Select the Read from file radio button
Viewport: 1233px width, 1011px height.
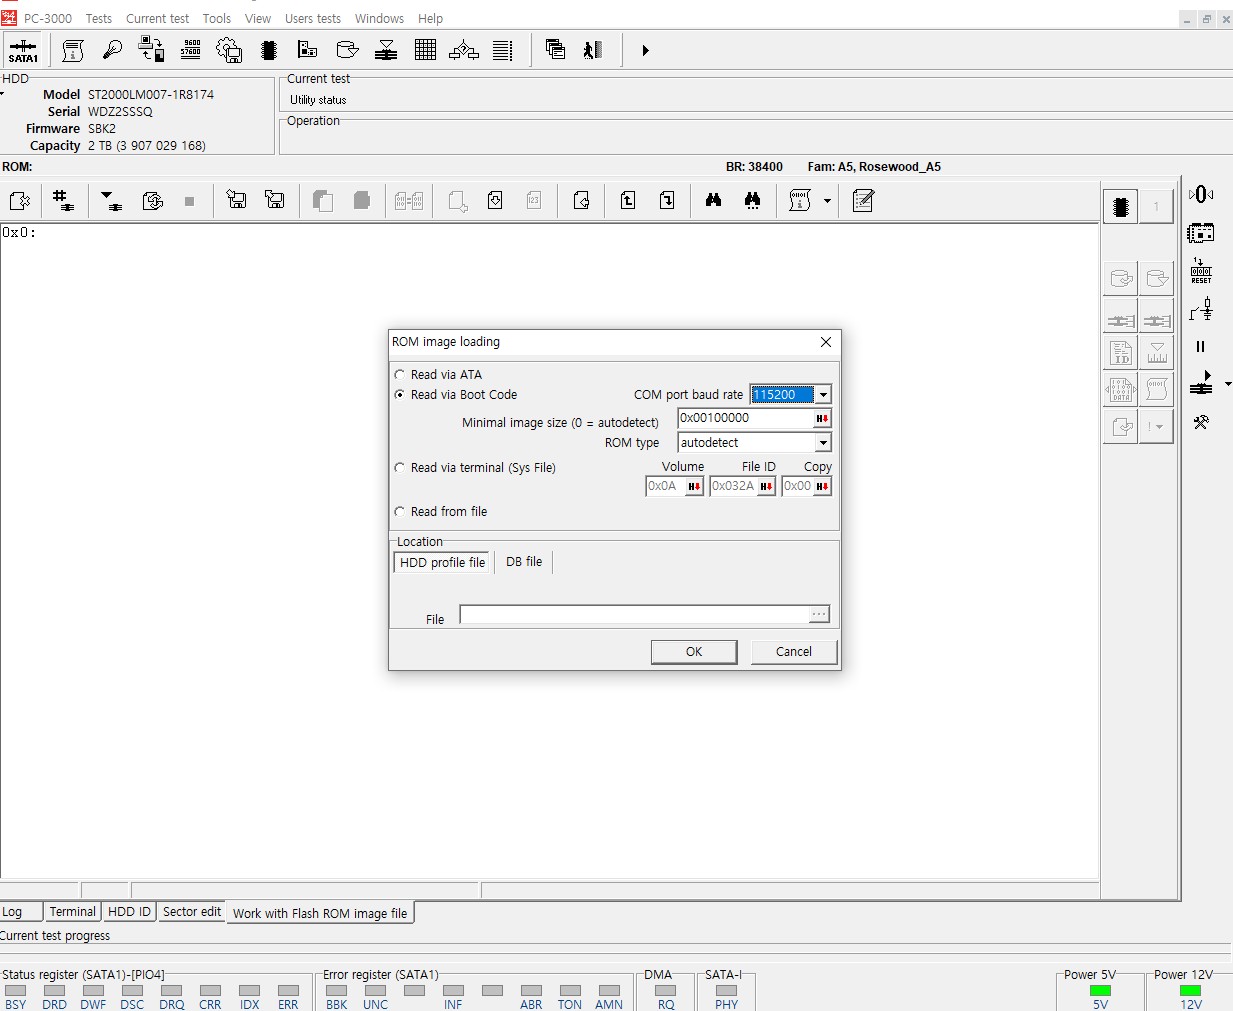[x=400, y=512]
